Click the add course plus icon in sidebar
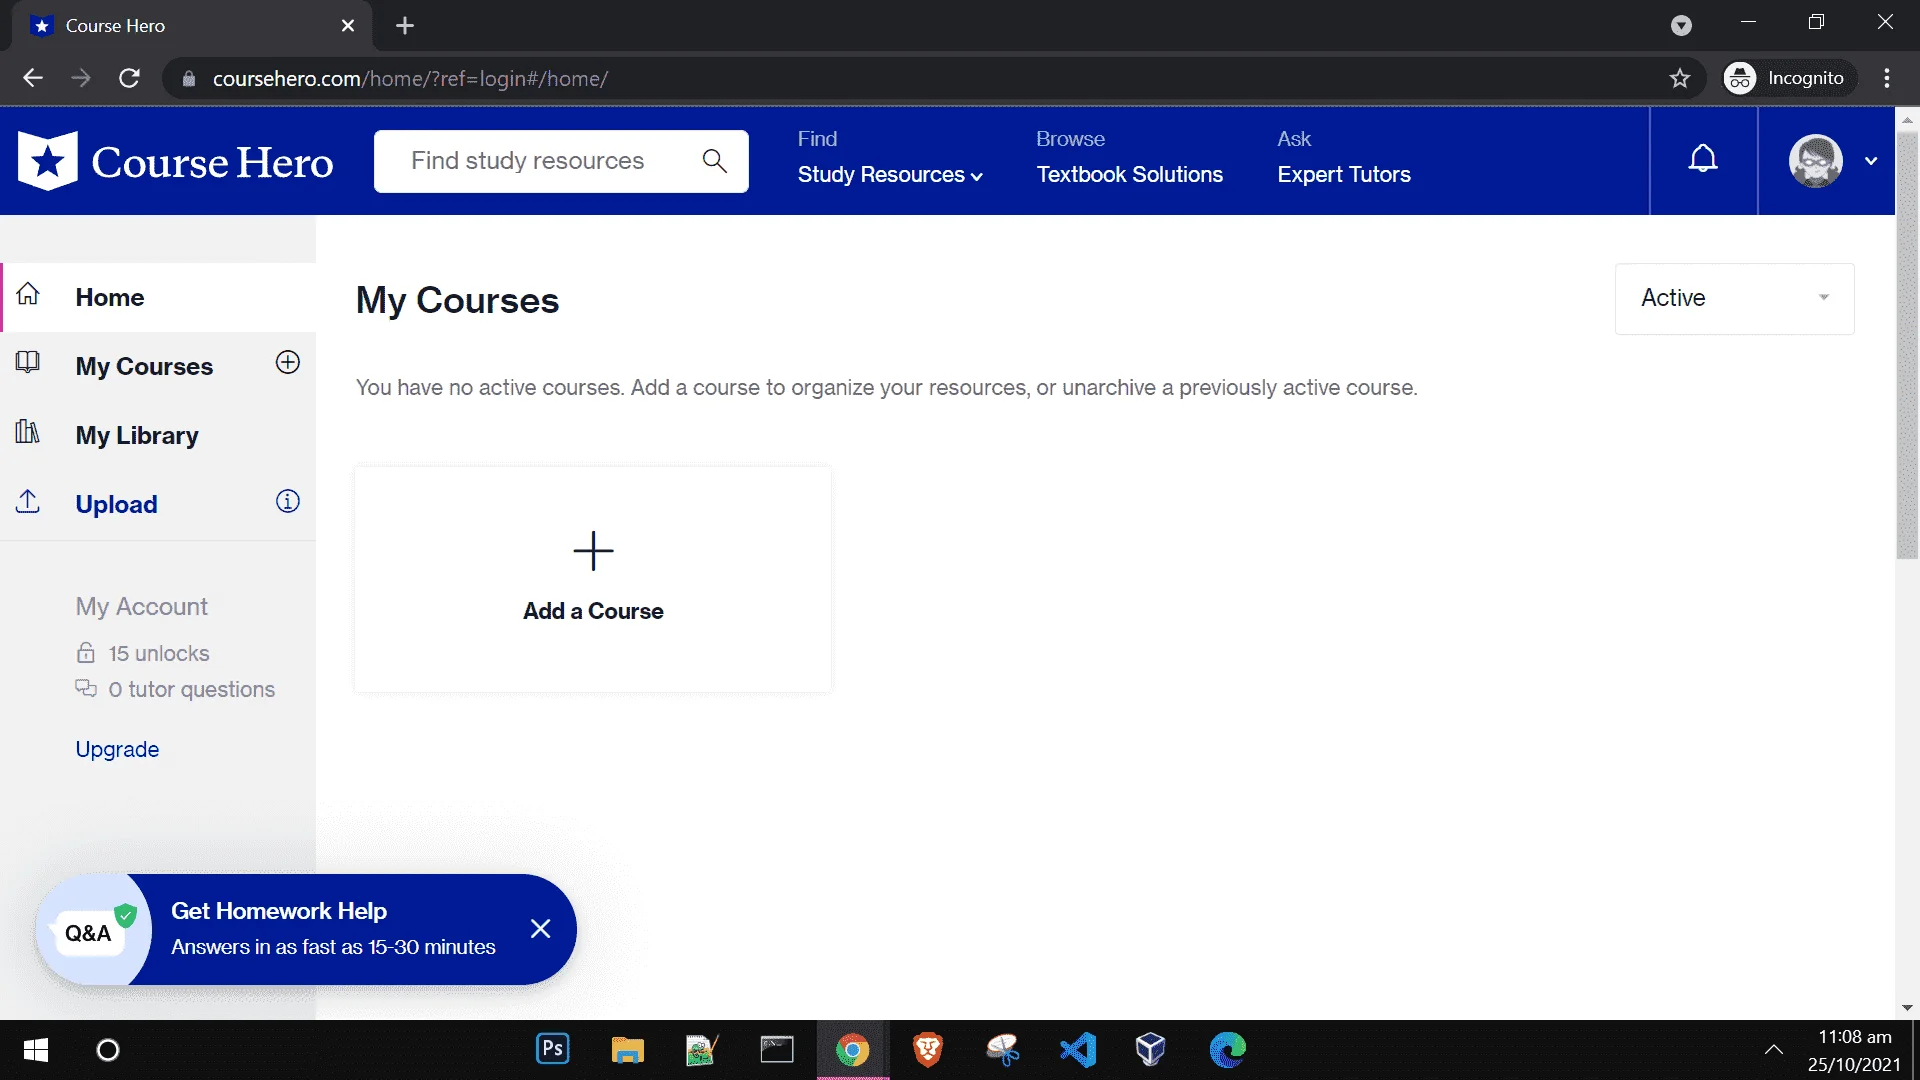Screen dimensions: 1920x1080 pyautogui.click(x=288, y=363)
